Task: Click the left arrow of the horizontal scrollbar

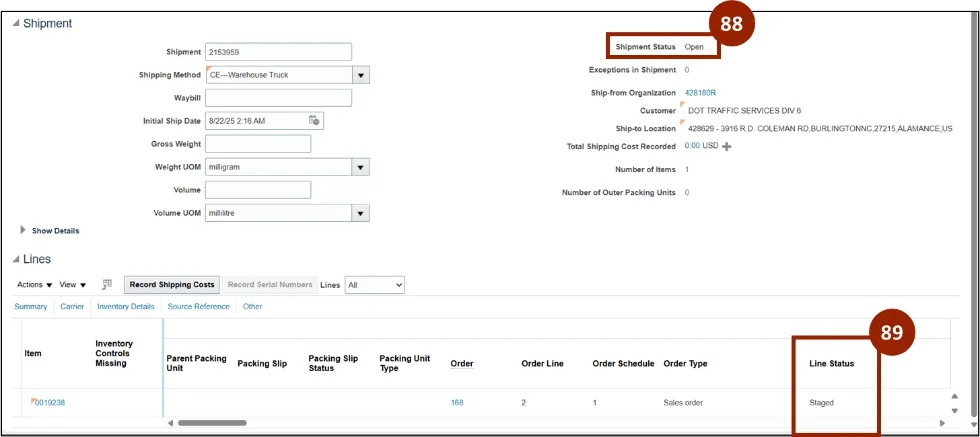Action: (171, 423)
